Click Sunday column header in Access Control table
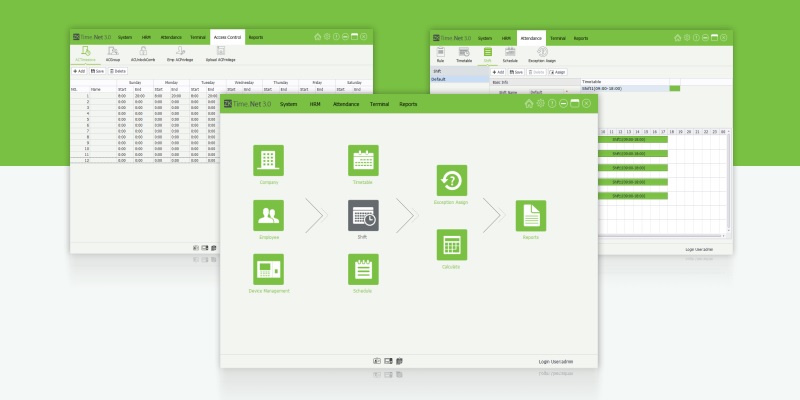800x400 pixels. [135, 83]
